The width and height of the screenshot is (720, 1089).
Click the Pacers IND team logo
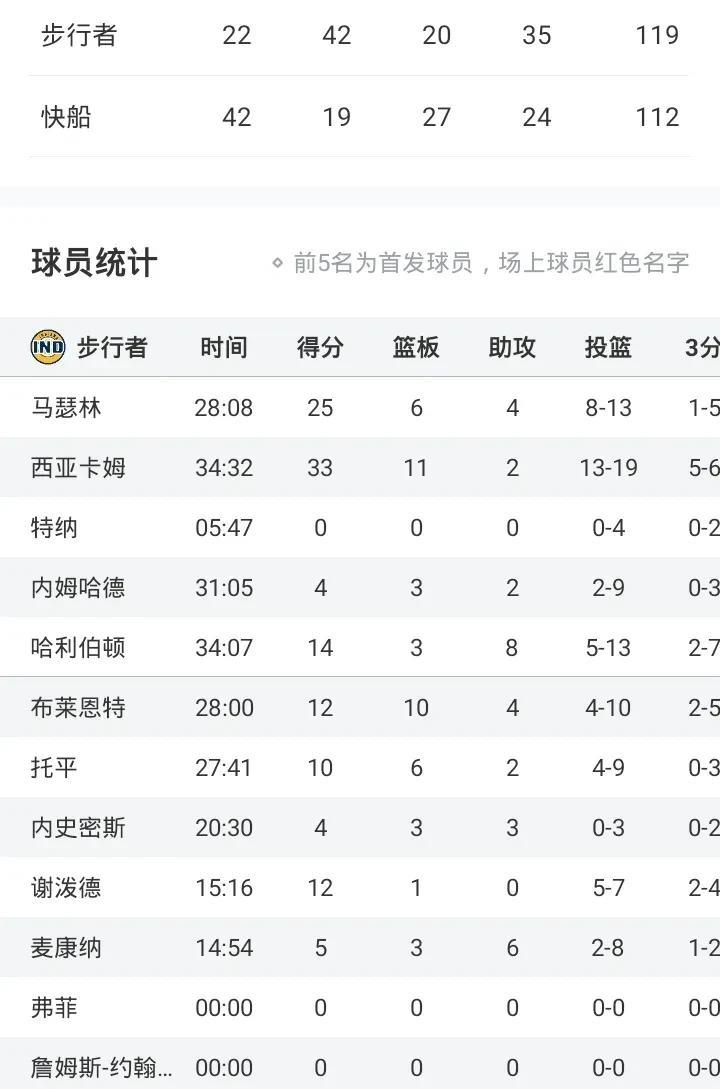tap(48, 347)
